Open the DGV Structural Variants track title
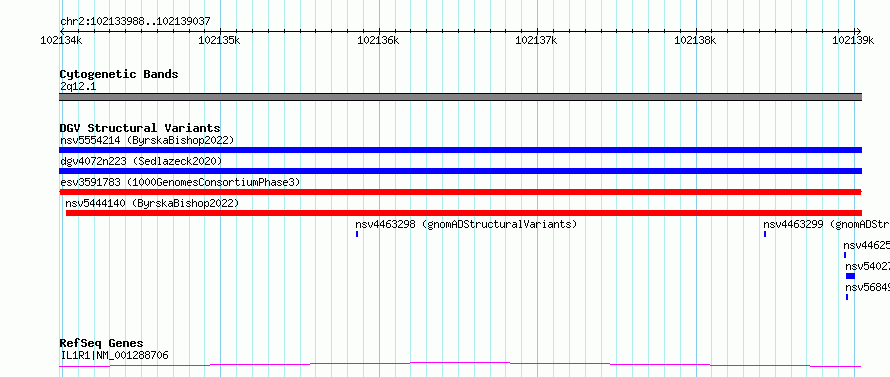 [140, 128]
